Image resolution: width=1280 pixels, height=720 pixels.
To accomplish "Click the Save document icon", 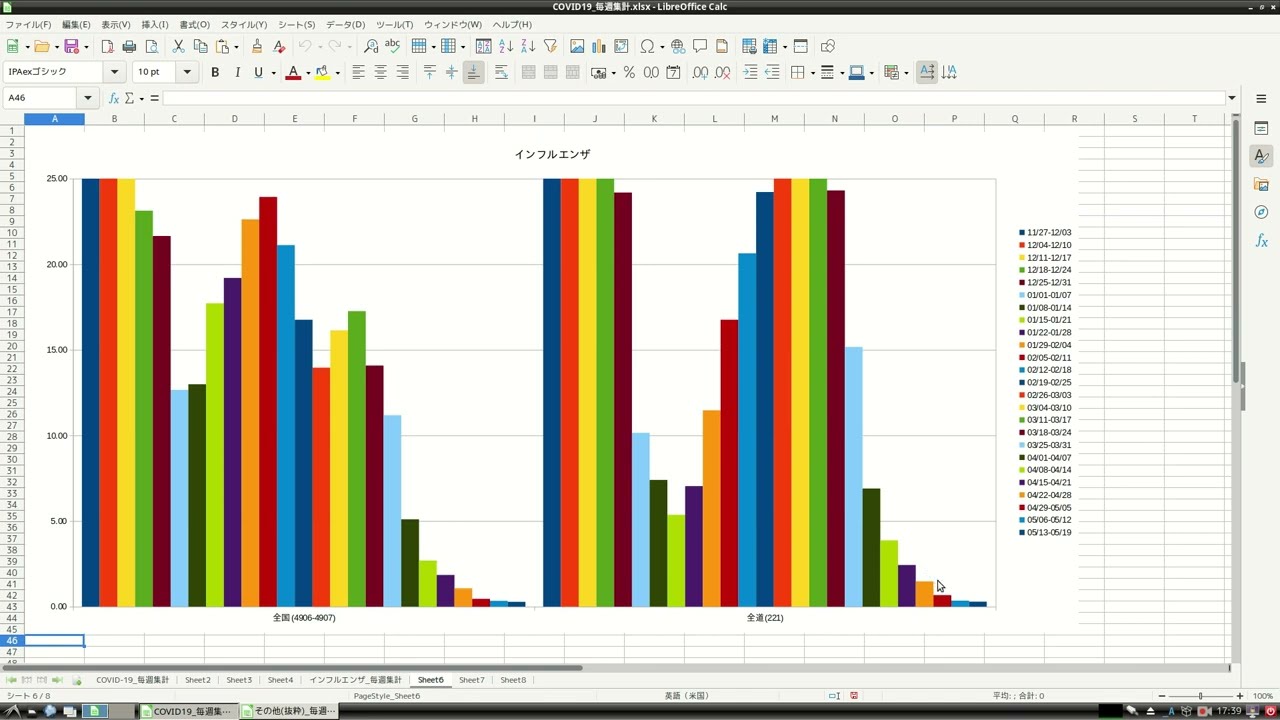I will click(x=70, y=46).
